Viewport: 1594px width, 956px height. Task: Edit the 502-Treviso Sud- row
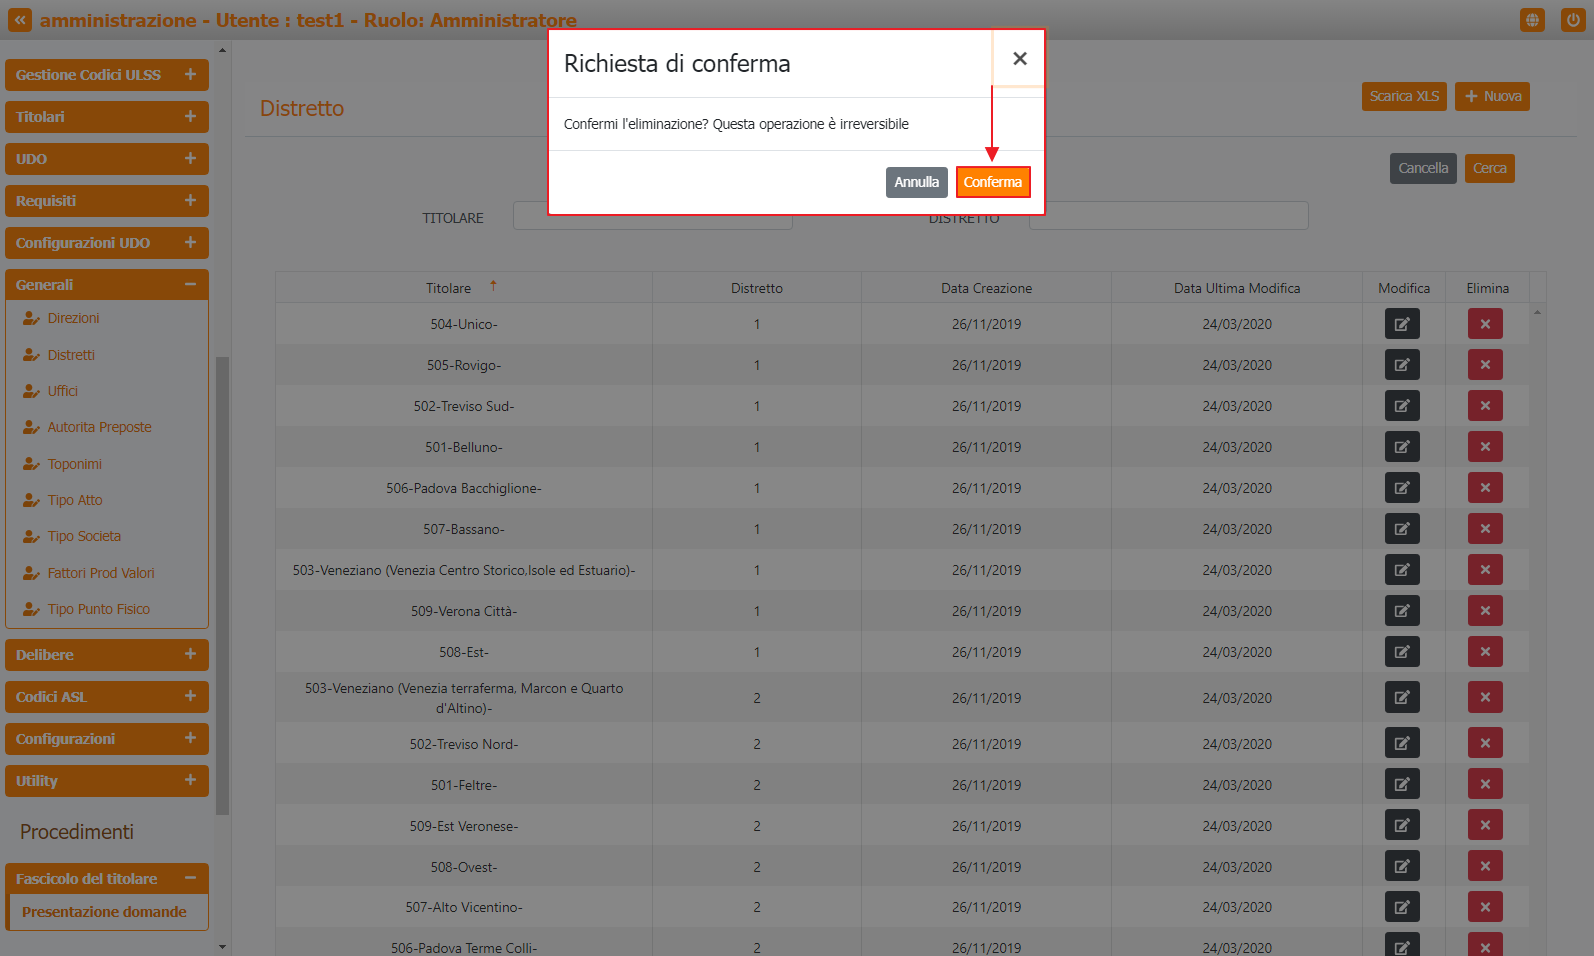[1402, 406]
